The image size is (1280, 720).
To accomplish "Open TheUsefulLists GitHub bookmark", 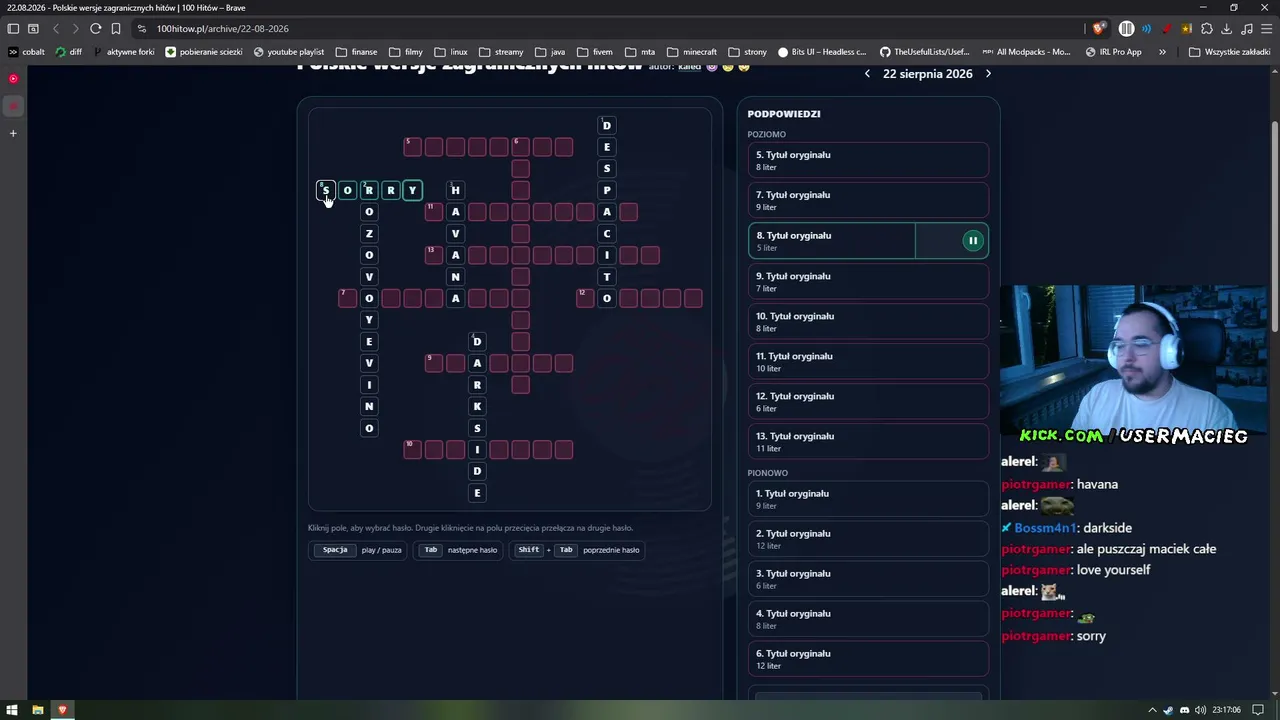I will tap(925, 52).
